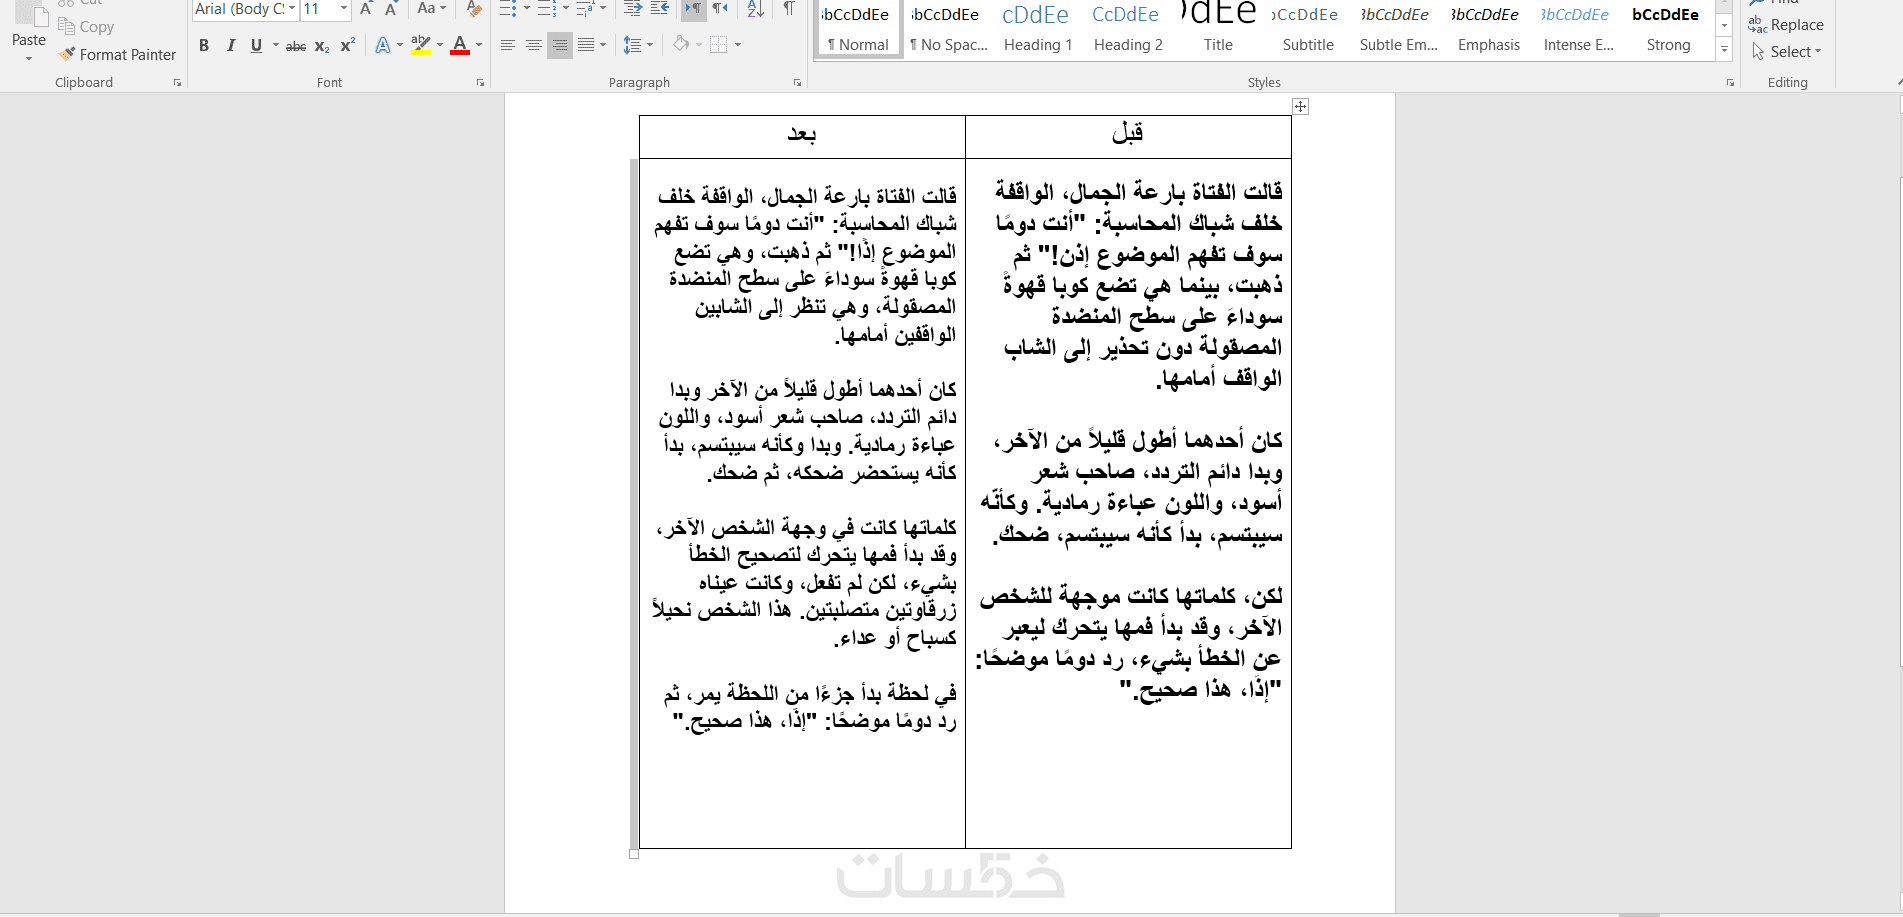Apply the Strong style
Image resolution: width=1903 pixels, height=917 pixels.
(x=1668, y=29)
